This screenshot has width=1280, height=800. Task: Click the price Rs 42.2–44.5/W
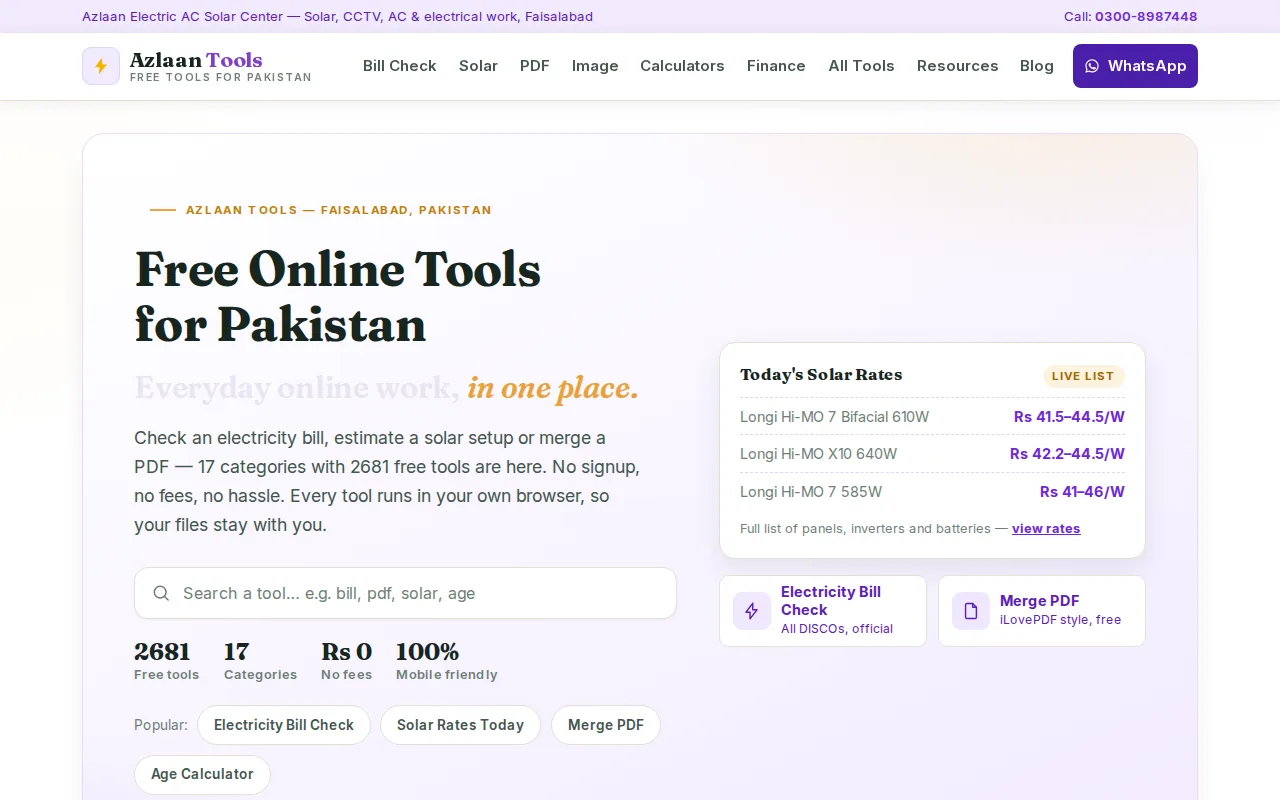coord(1067,454)
